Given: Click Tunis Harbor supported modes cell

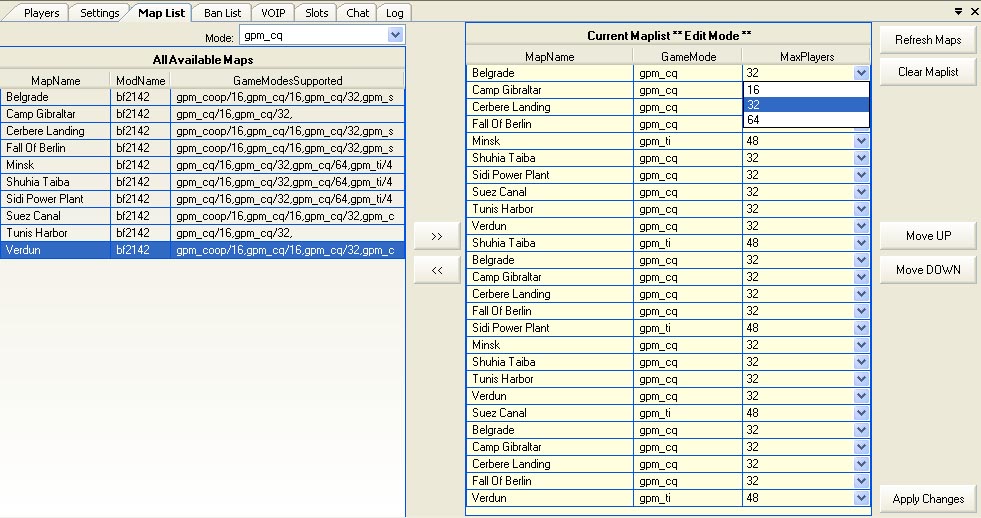Looking at the screenshot, I should coord(287,233).
